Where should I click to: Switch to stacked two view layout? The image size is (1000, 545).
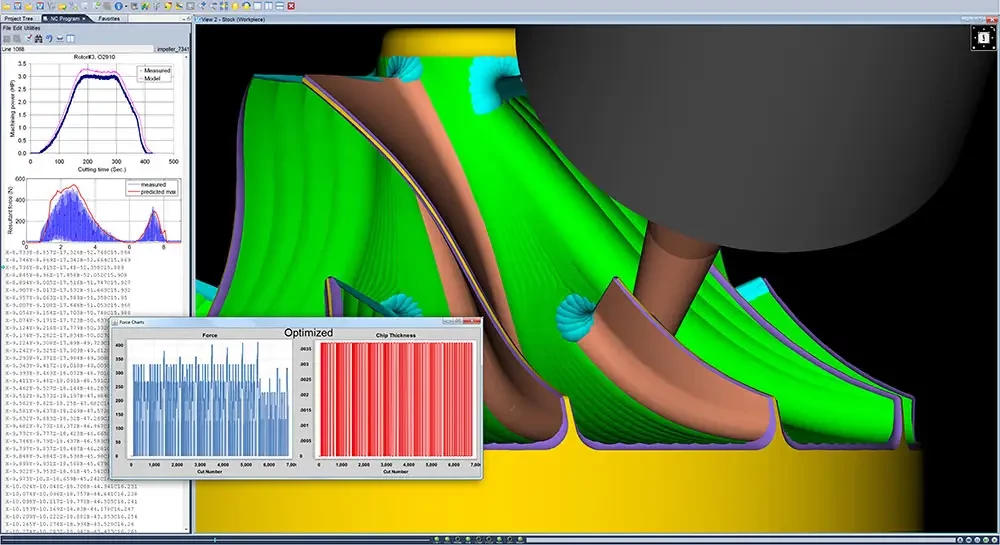pos(280,6)
